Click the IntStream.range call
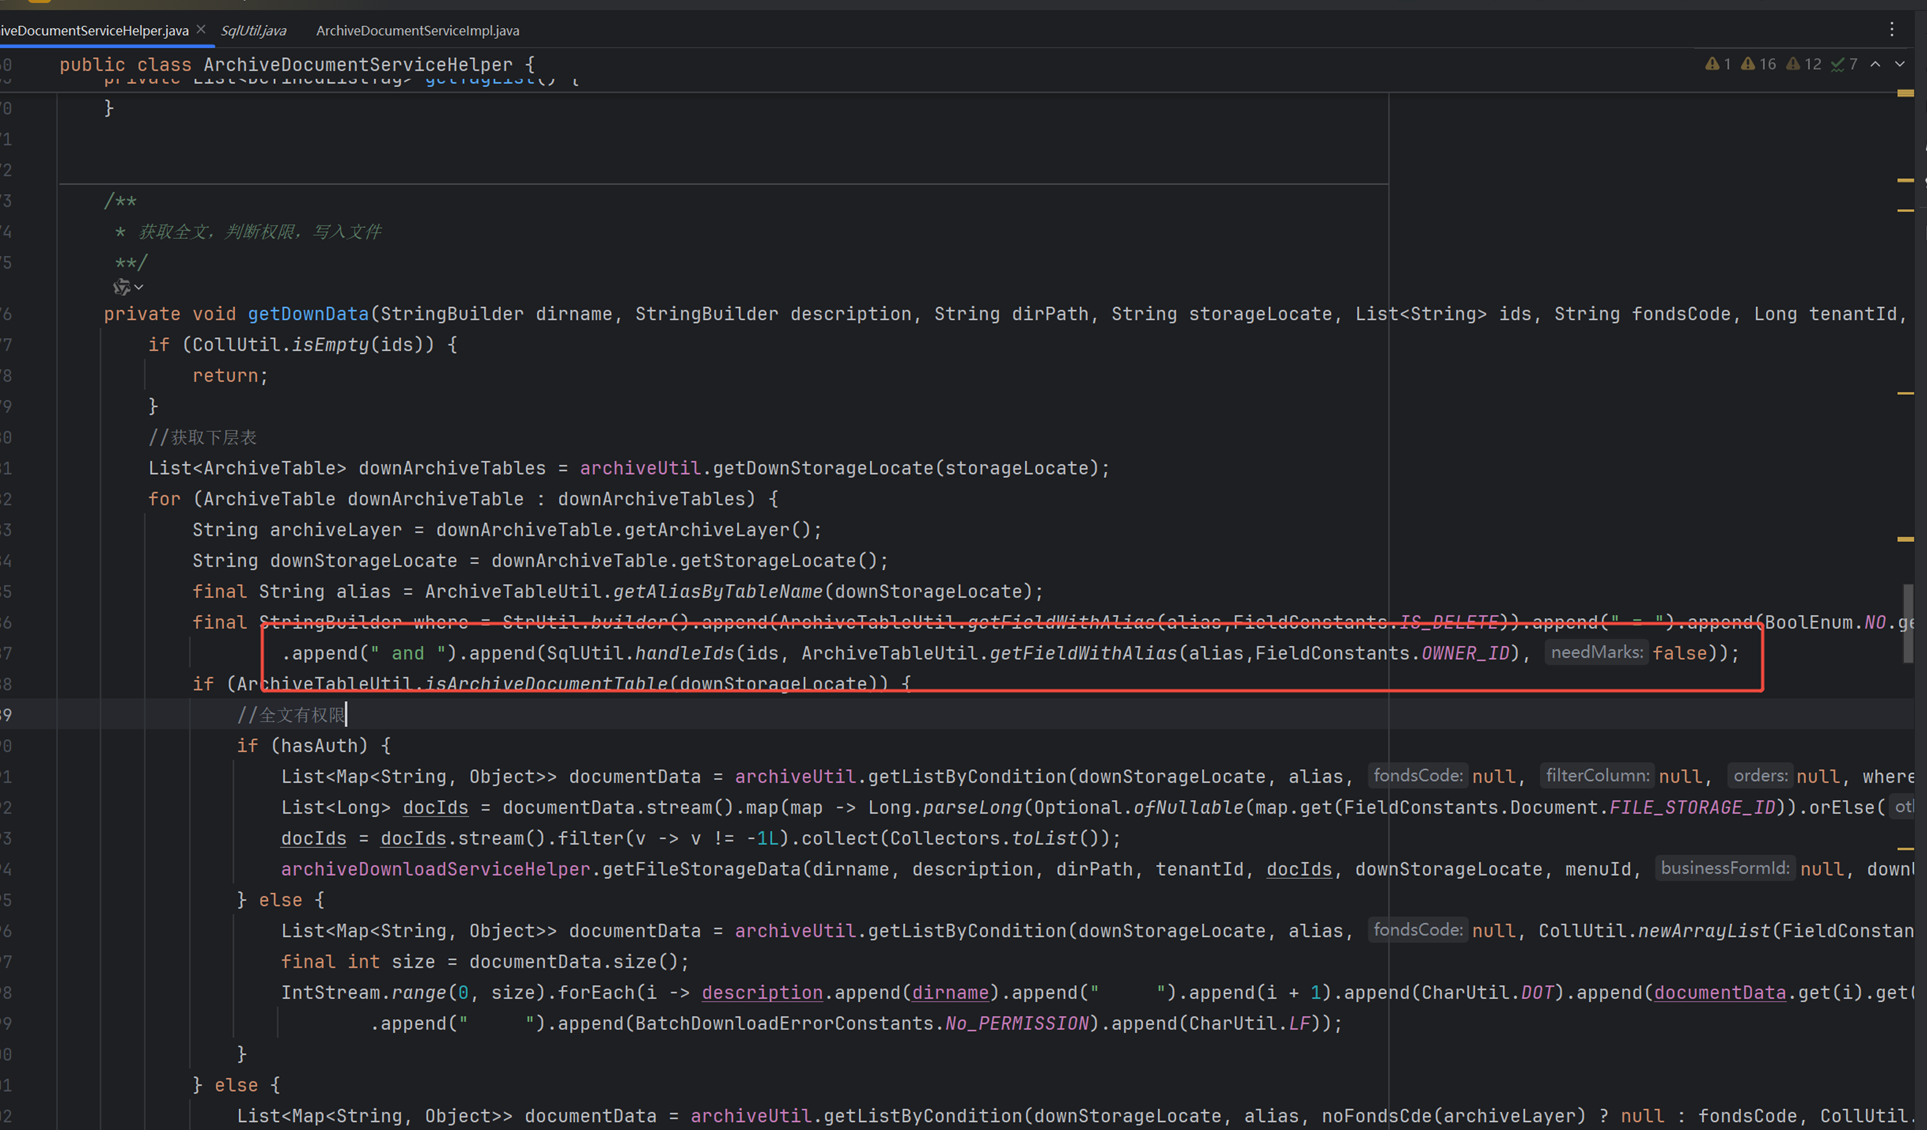Image resolution: width=1927 pixels, height=1130 pixels. (363, 992)
